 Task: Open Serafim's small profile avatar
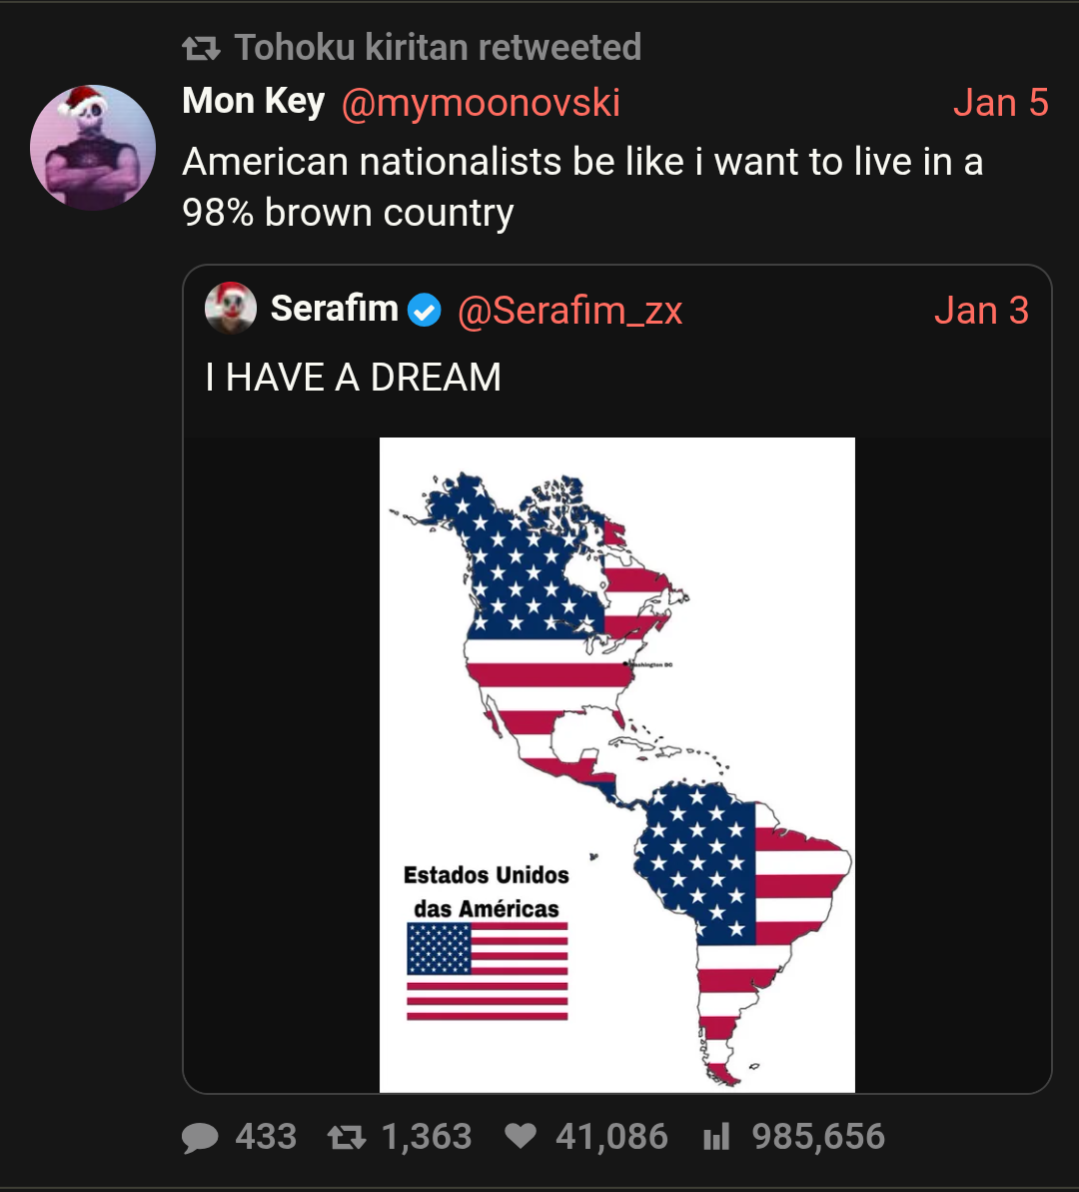coord(230,308)
